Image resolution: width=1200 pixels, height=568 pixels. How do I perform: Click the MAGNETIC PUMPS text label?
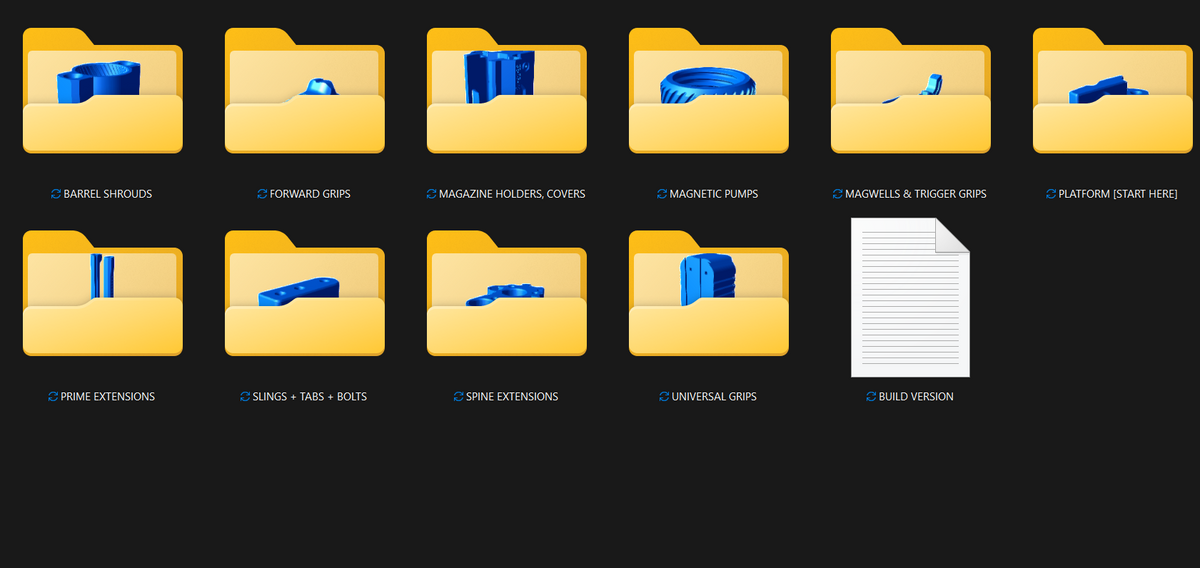[714, 194]
